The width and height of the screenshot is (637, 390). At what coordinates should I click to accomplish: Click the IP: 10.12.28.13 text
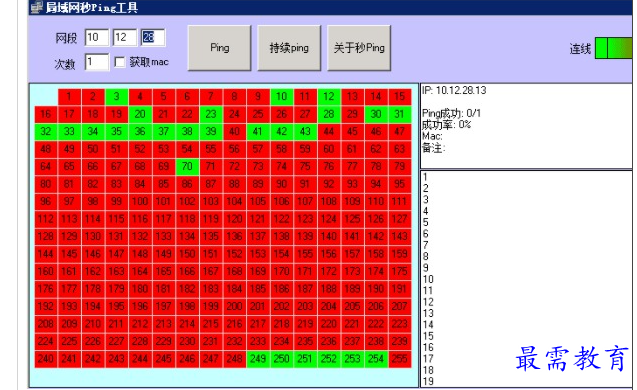454,90
